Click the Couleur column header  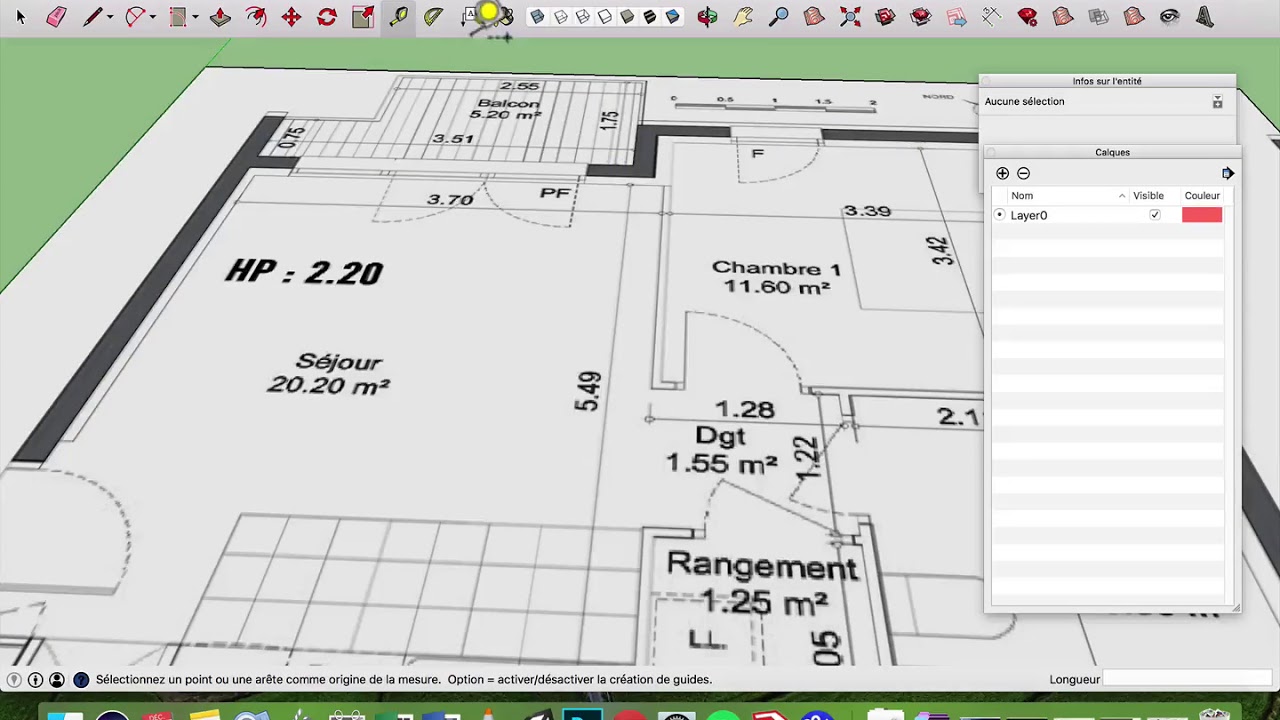pos(1202,196)
